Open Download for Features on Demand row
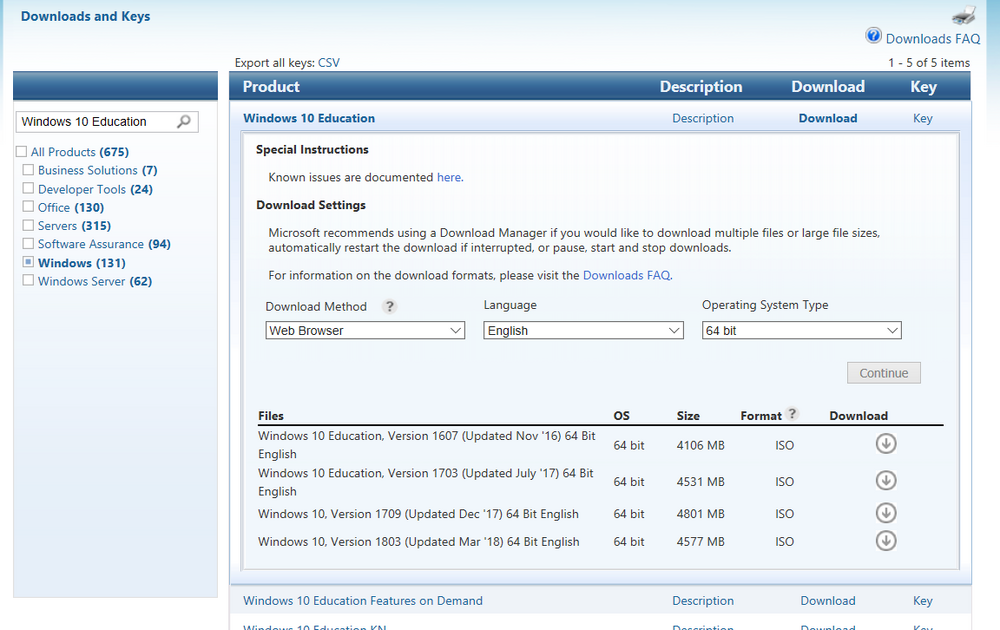Viewport: 1000px width, 630px height. (828, 601)
